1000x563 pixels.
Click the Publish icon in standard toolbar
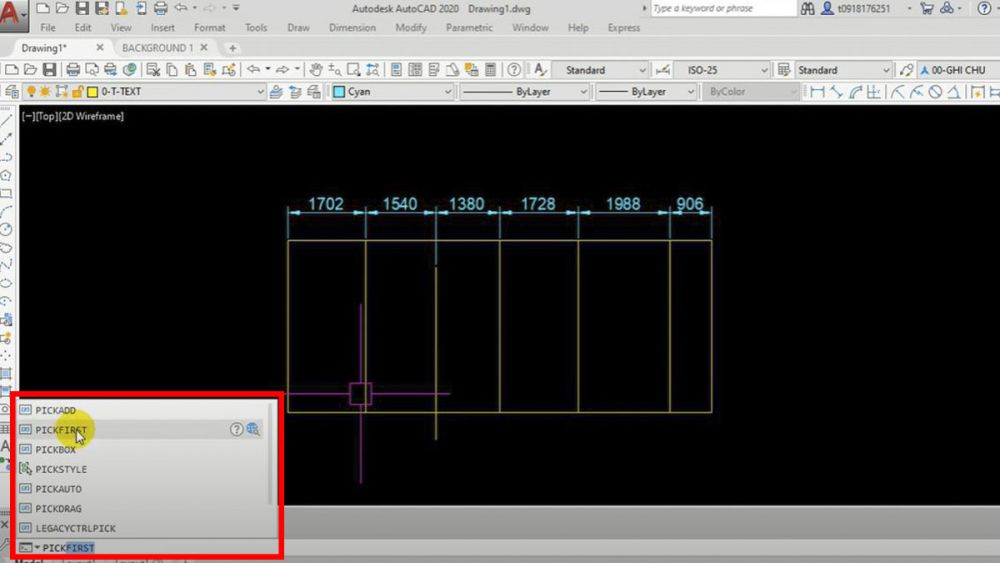110,69
